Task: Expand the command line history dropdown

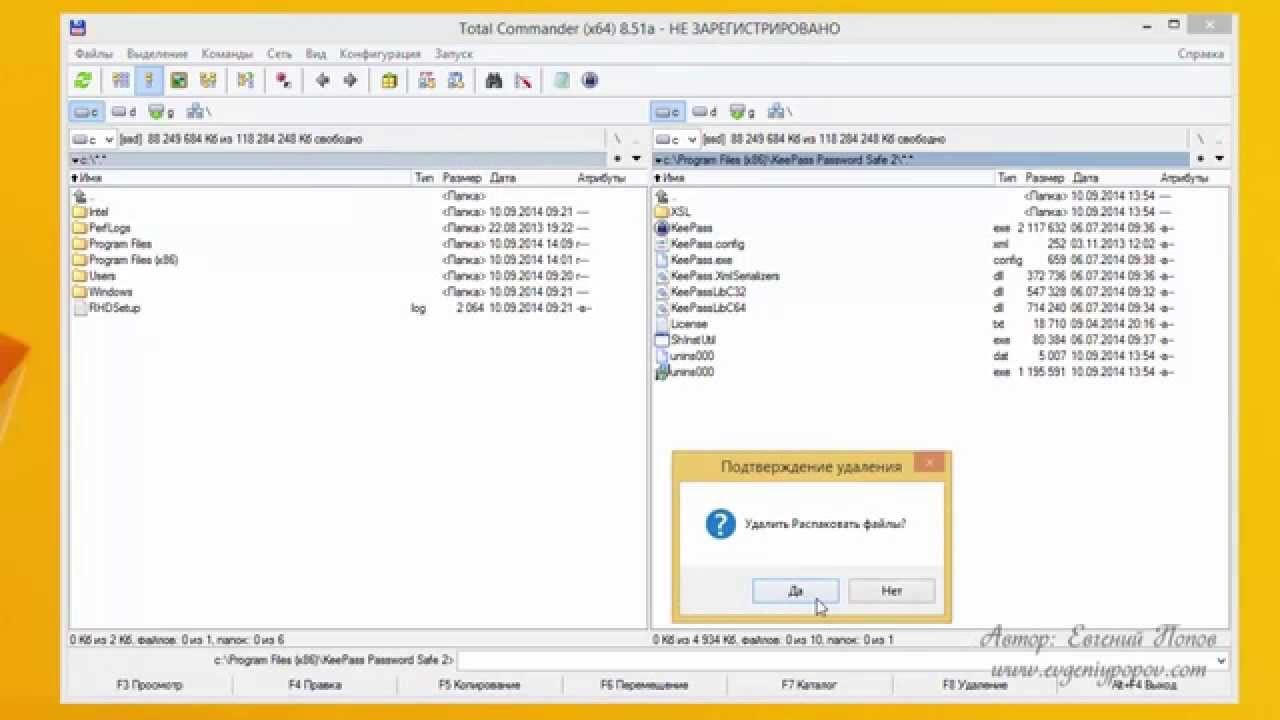Action: (1220, 661)
